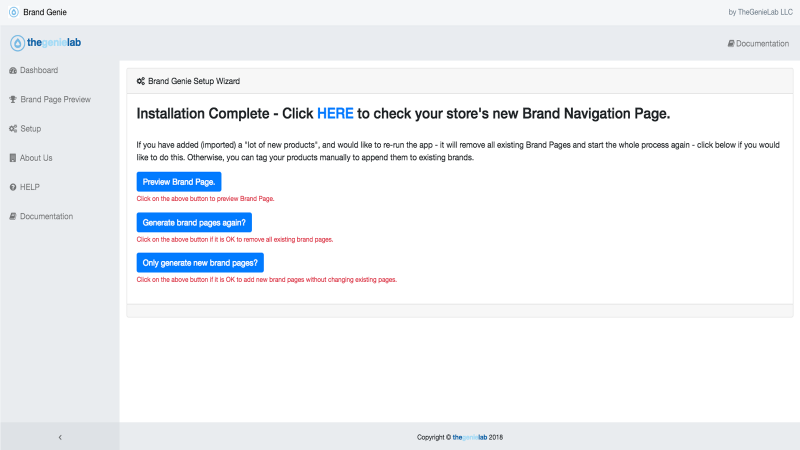Viewport: 800px width, 450px height.
Task: Click thegenielab link in the footer copyright
Action: coord(469,437)
